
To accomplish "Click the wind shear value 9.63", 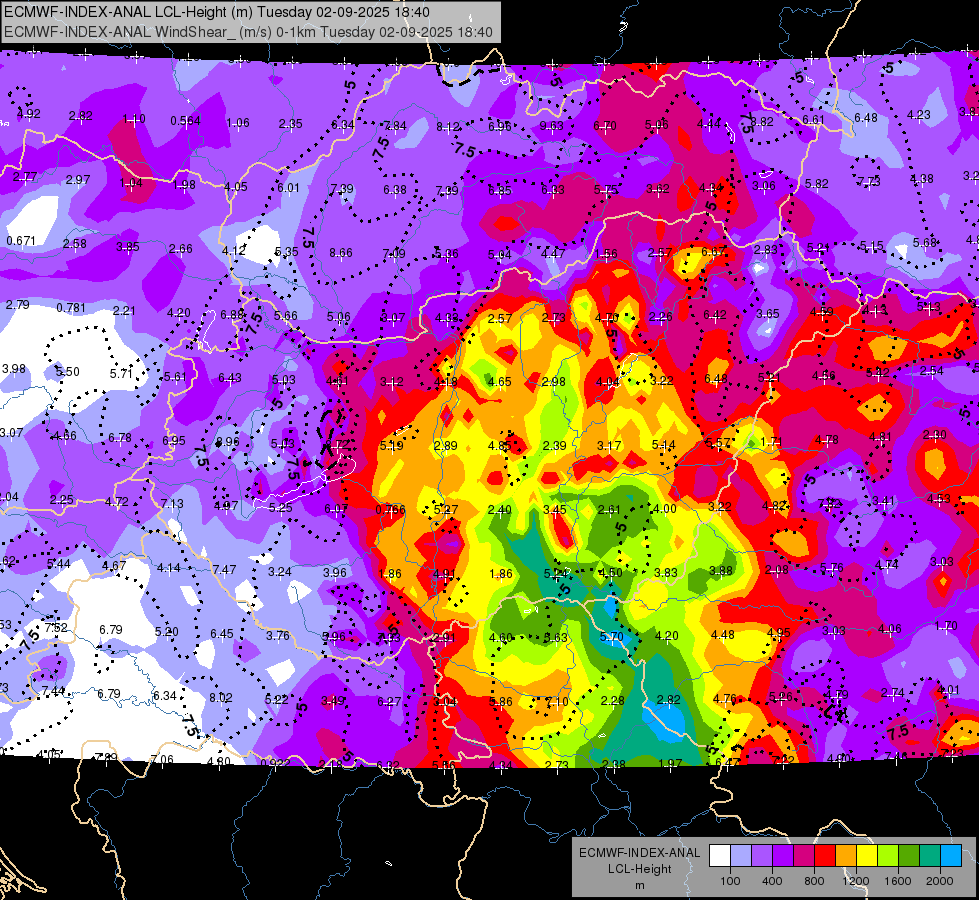I will coord(551,126).
